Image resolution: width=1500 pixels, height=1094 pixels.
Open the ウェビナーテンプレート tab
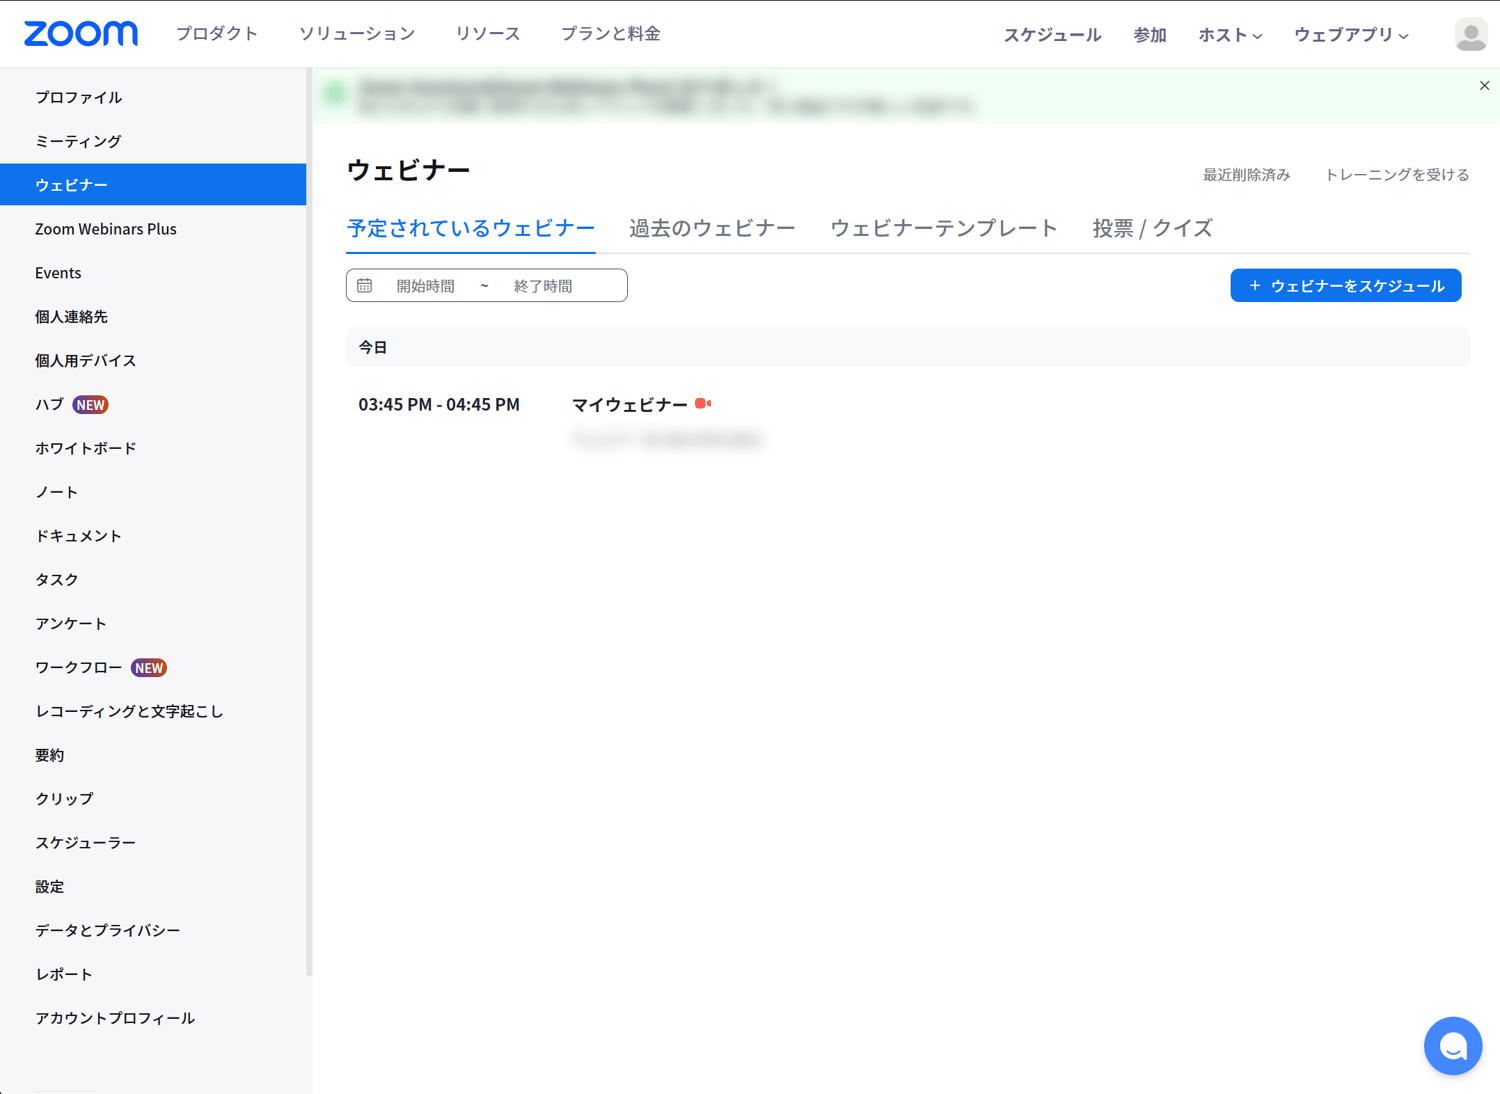coord(943,228)
